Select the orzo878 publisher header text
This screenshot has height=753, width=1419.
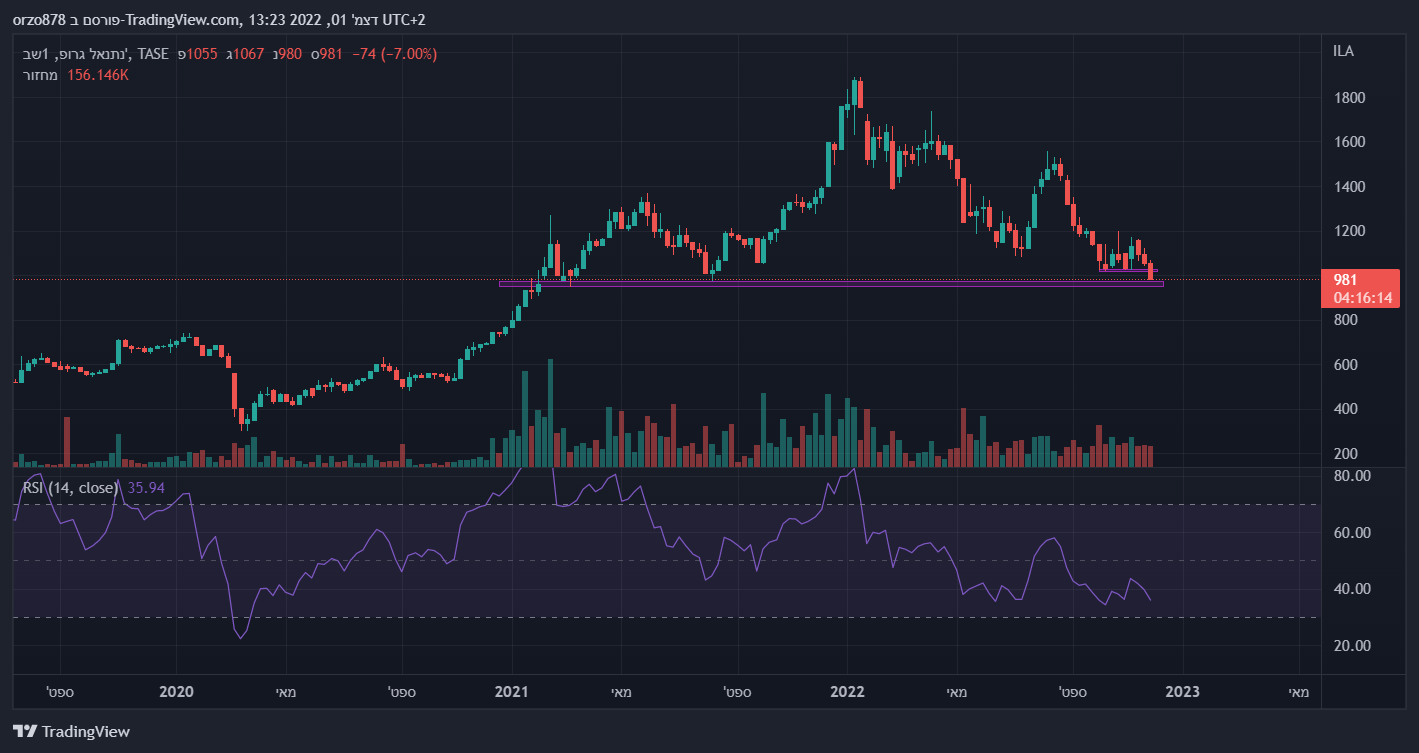(39, 20)
